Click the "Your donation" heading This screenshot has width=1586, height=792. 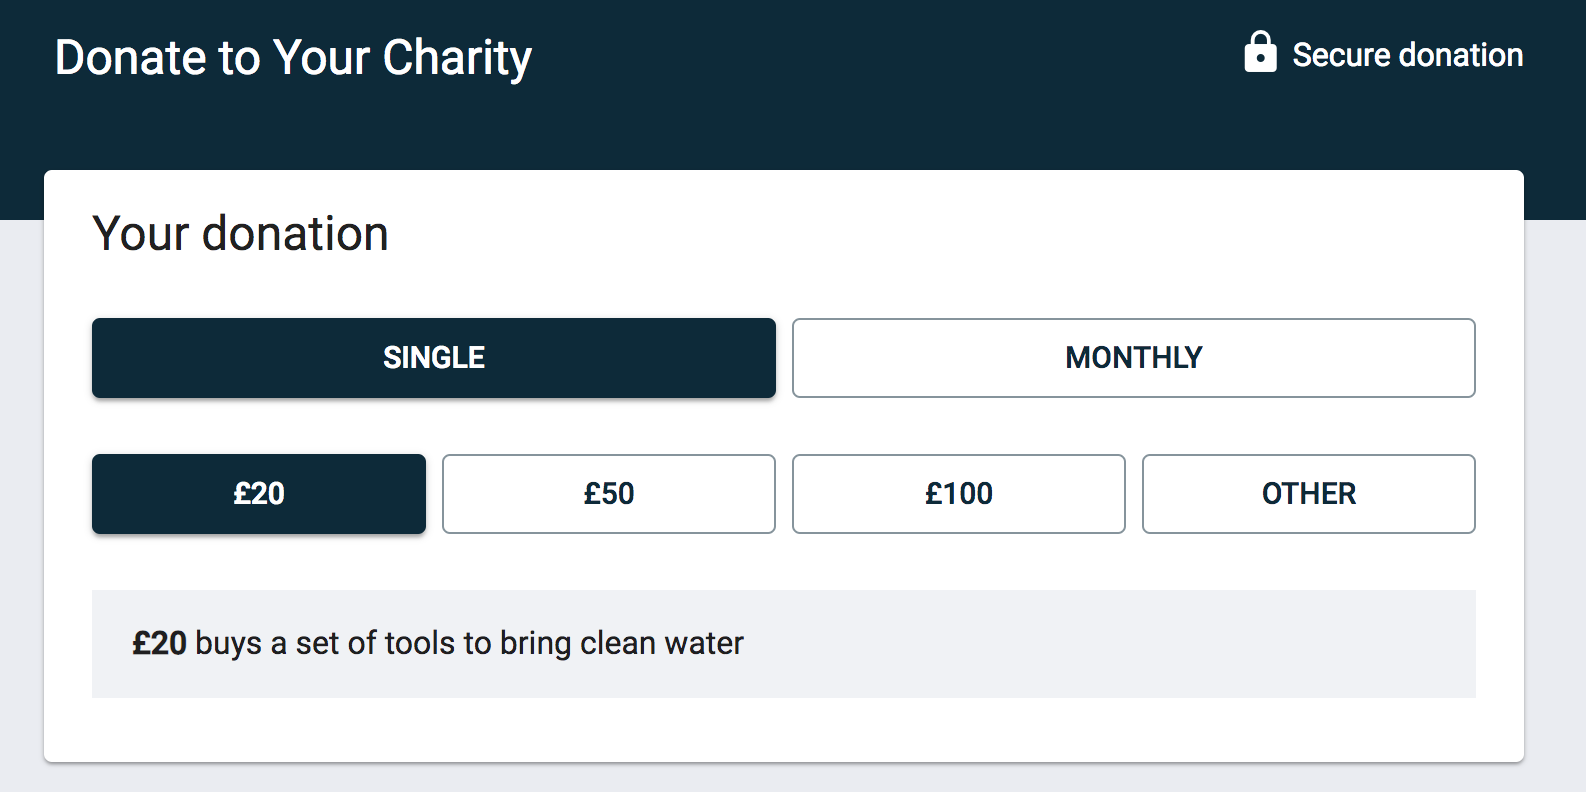tap(240, 234)
